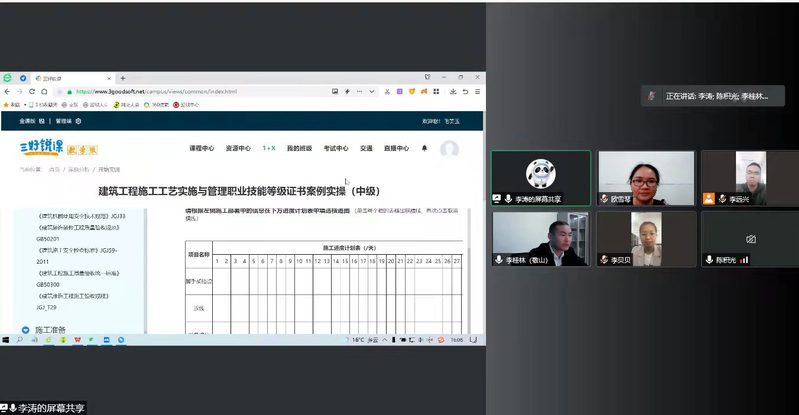This screenshot has height=415, width=799.
Task: Click the 施工准备 chevron icon
Action: (x=26, y=329)
